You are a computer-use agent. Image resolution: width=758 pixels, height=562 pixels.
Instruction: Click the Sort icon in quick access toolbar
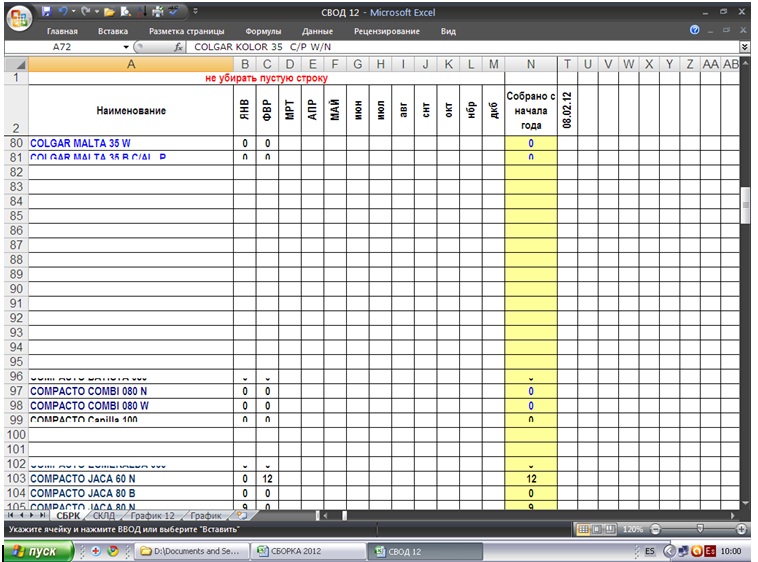point(142,12)
